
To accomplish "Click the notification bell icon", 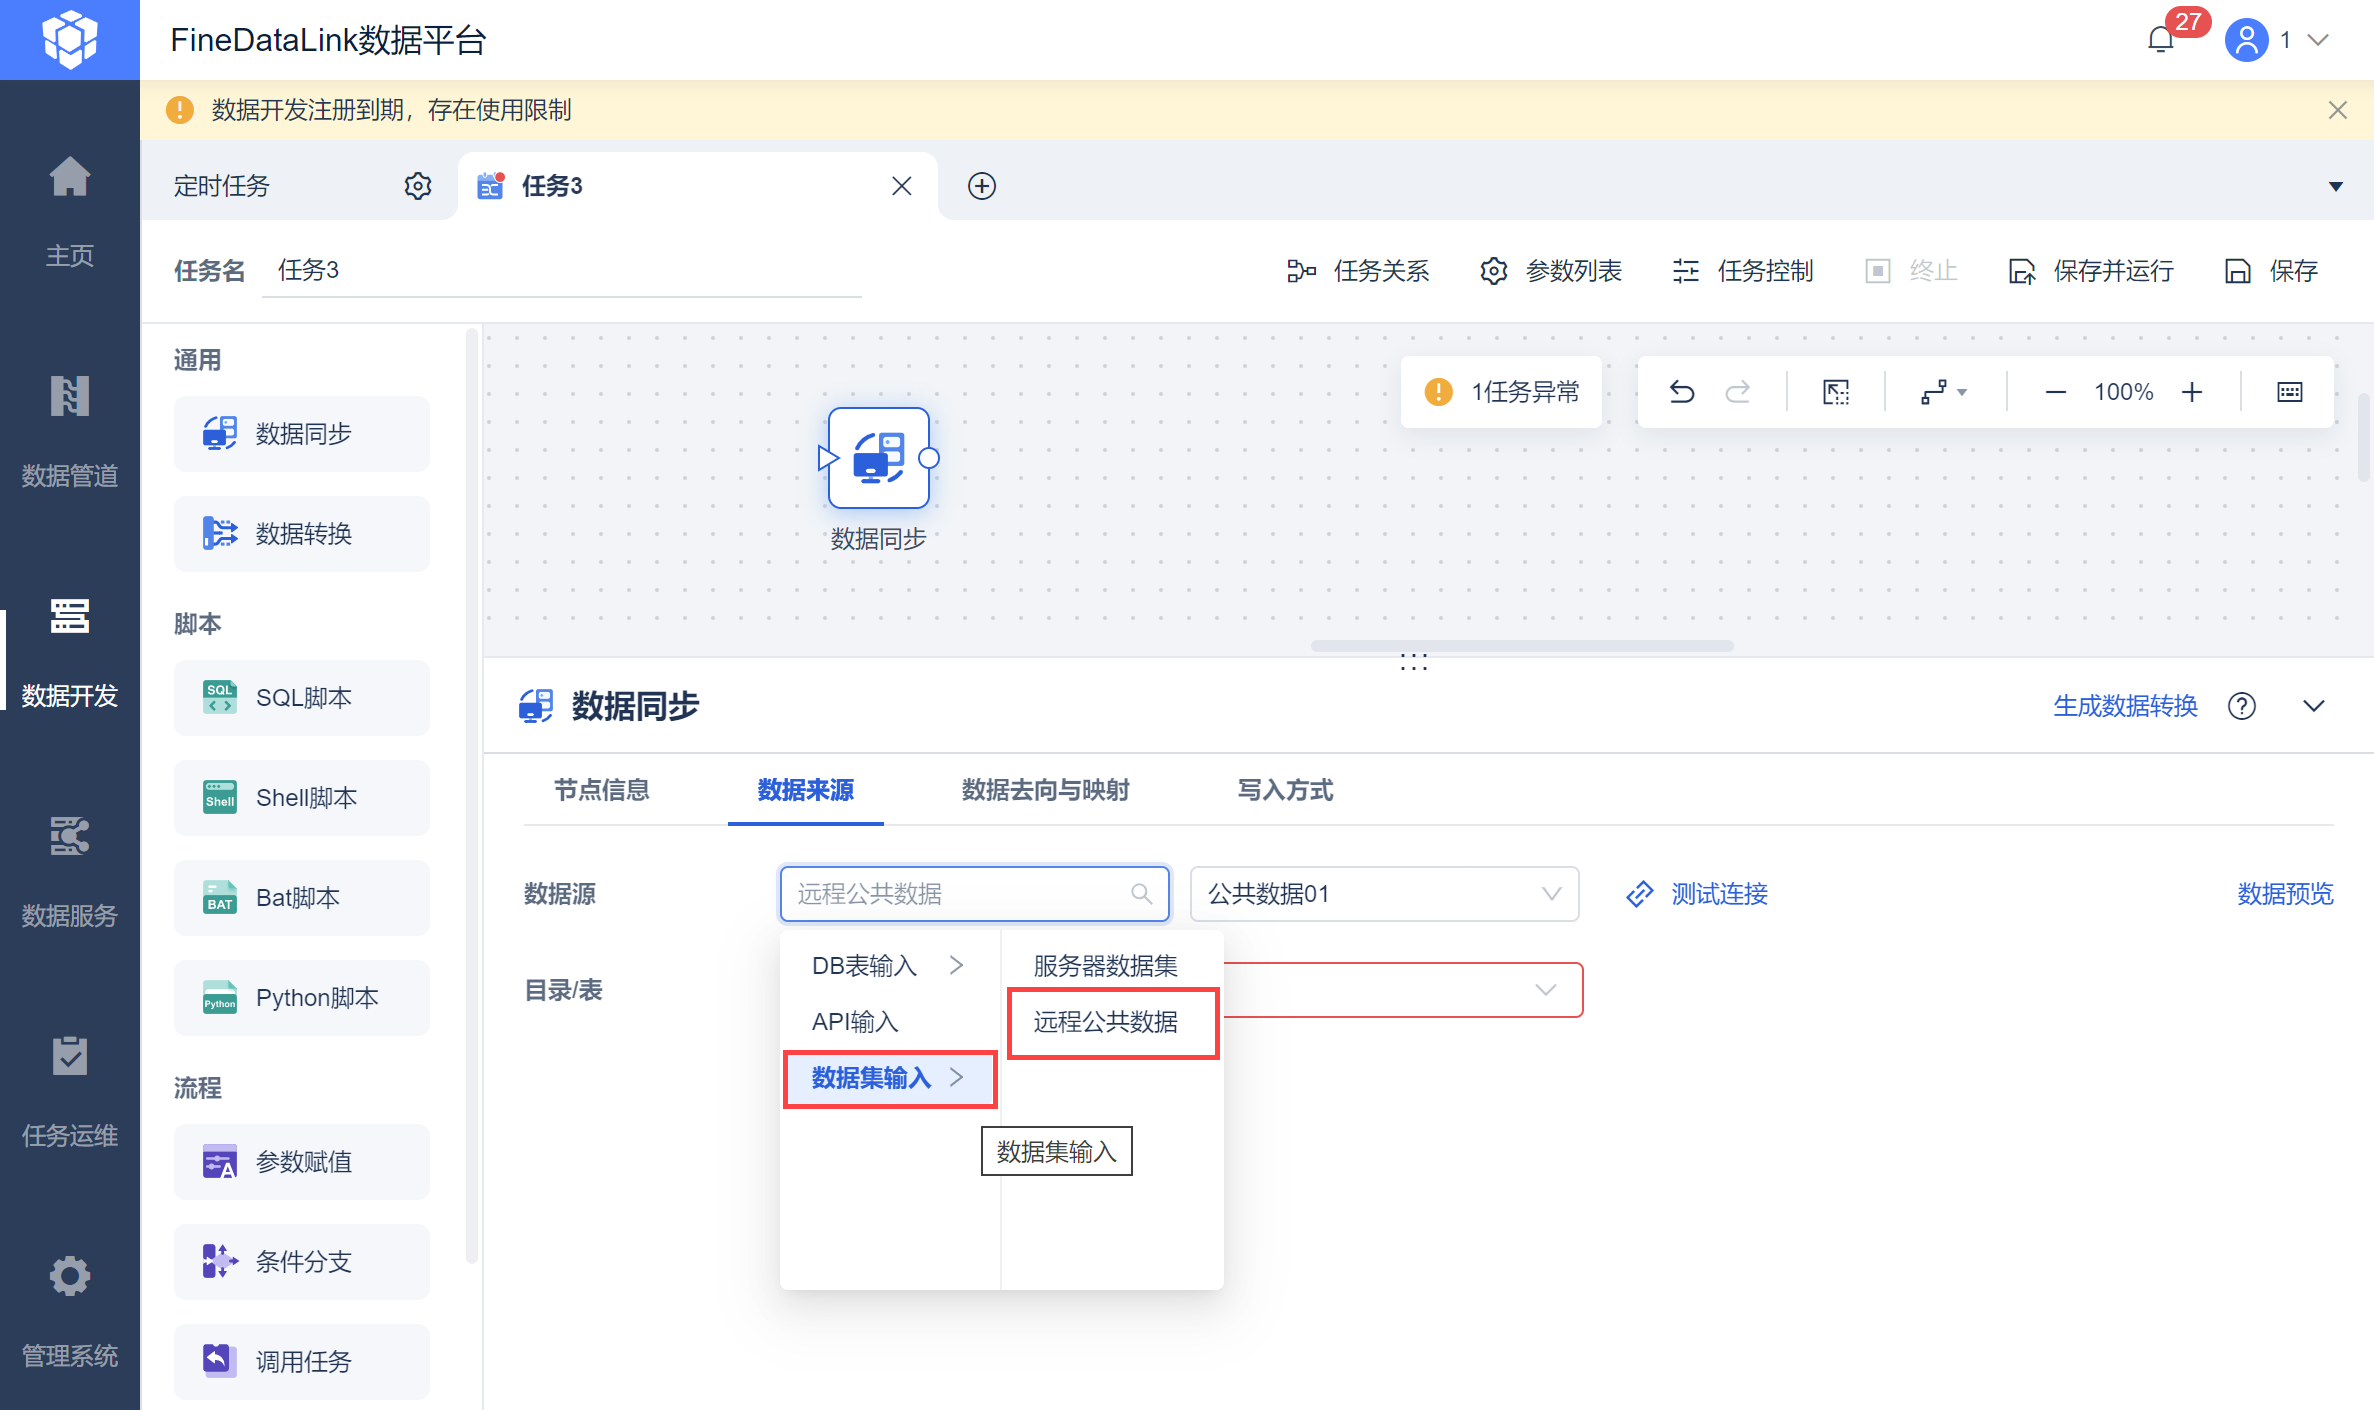I will pos(2160,40).
